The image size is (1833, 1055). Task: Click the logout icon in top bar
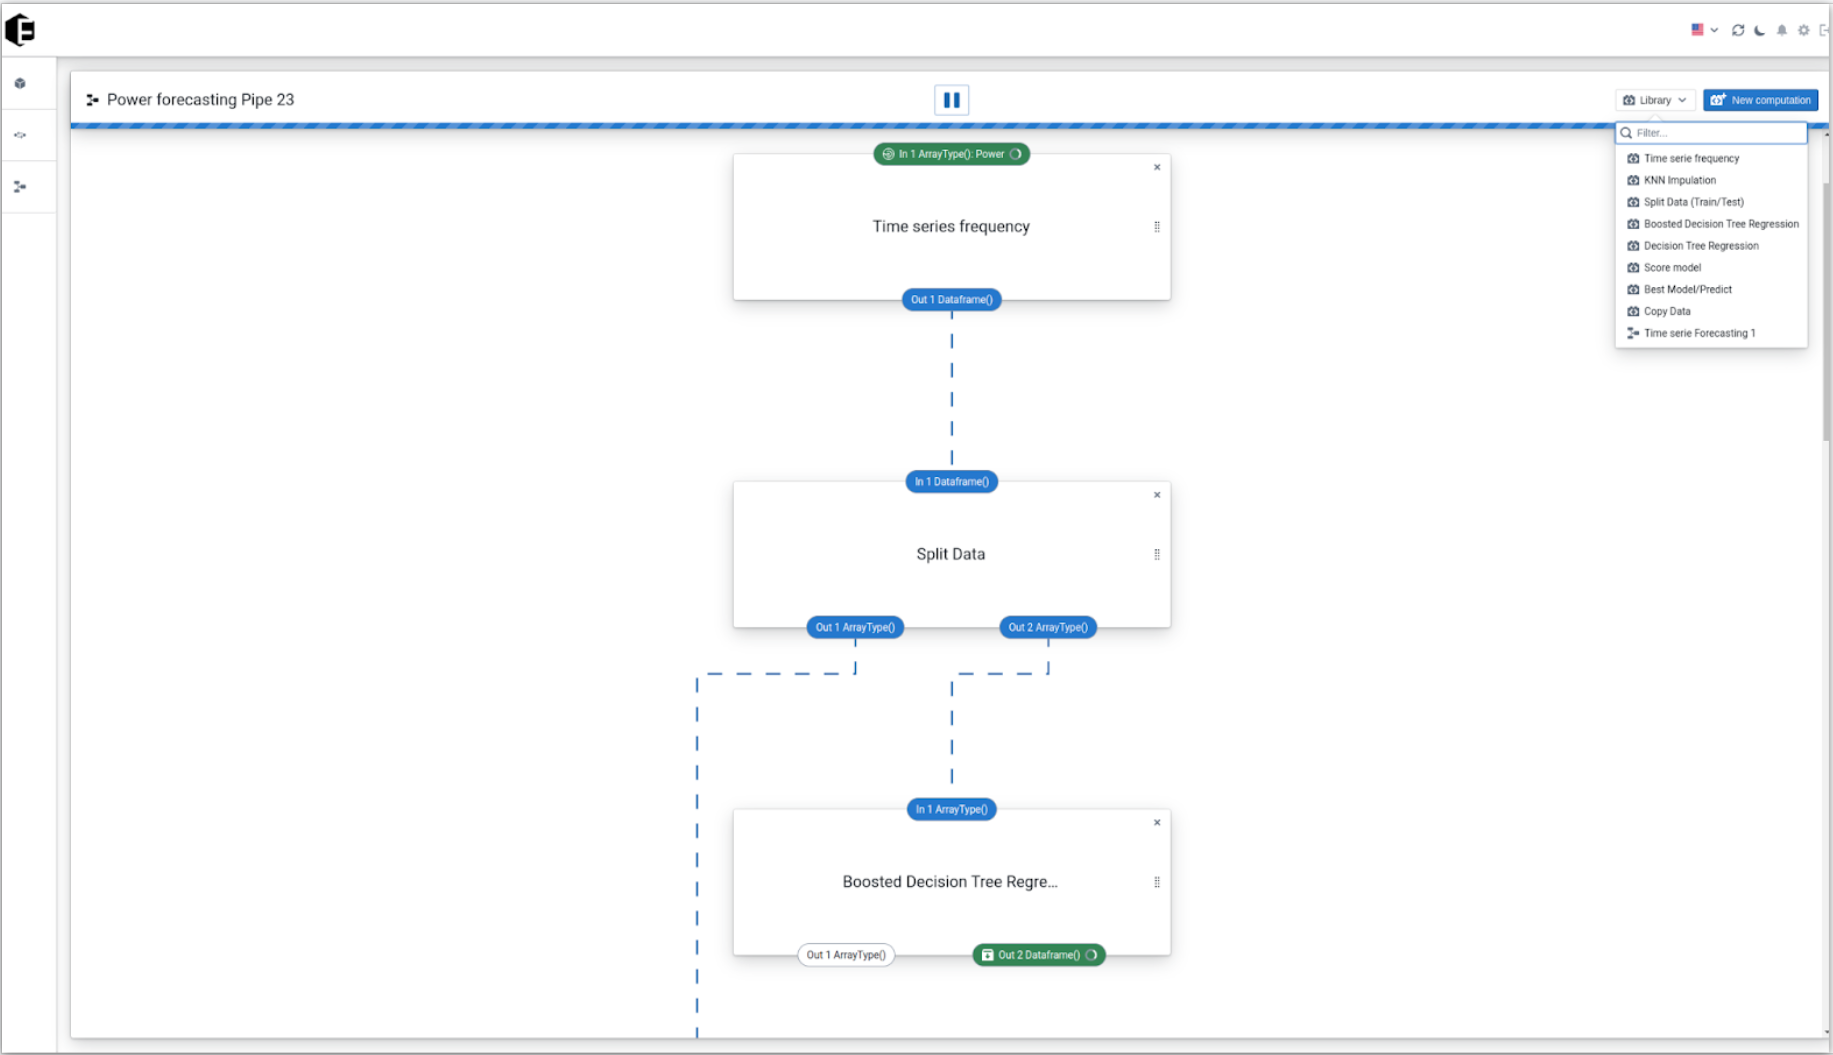tap(1824, 30)
